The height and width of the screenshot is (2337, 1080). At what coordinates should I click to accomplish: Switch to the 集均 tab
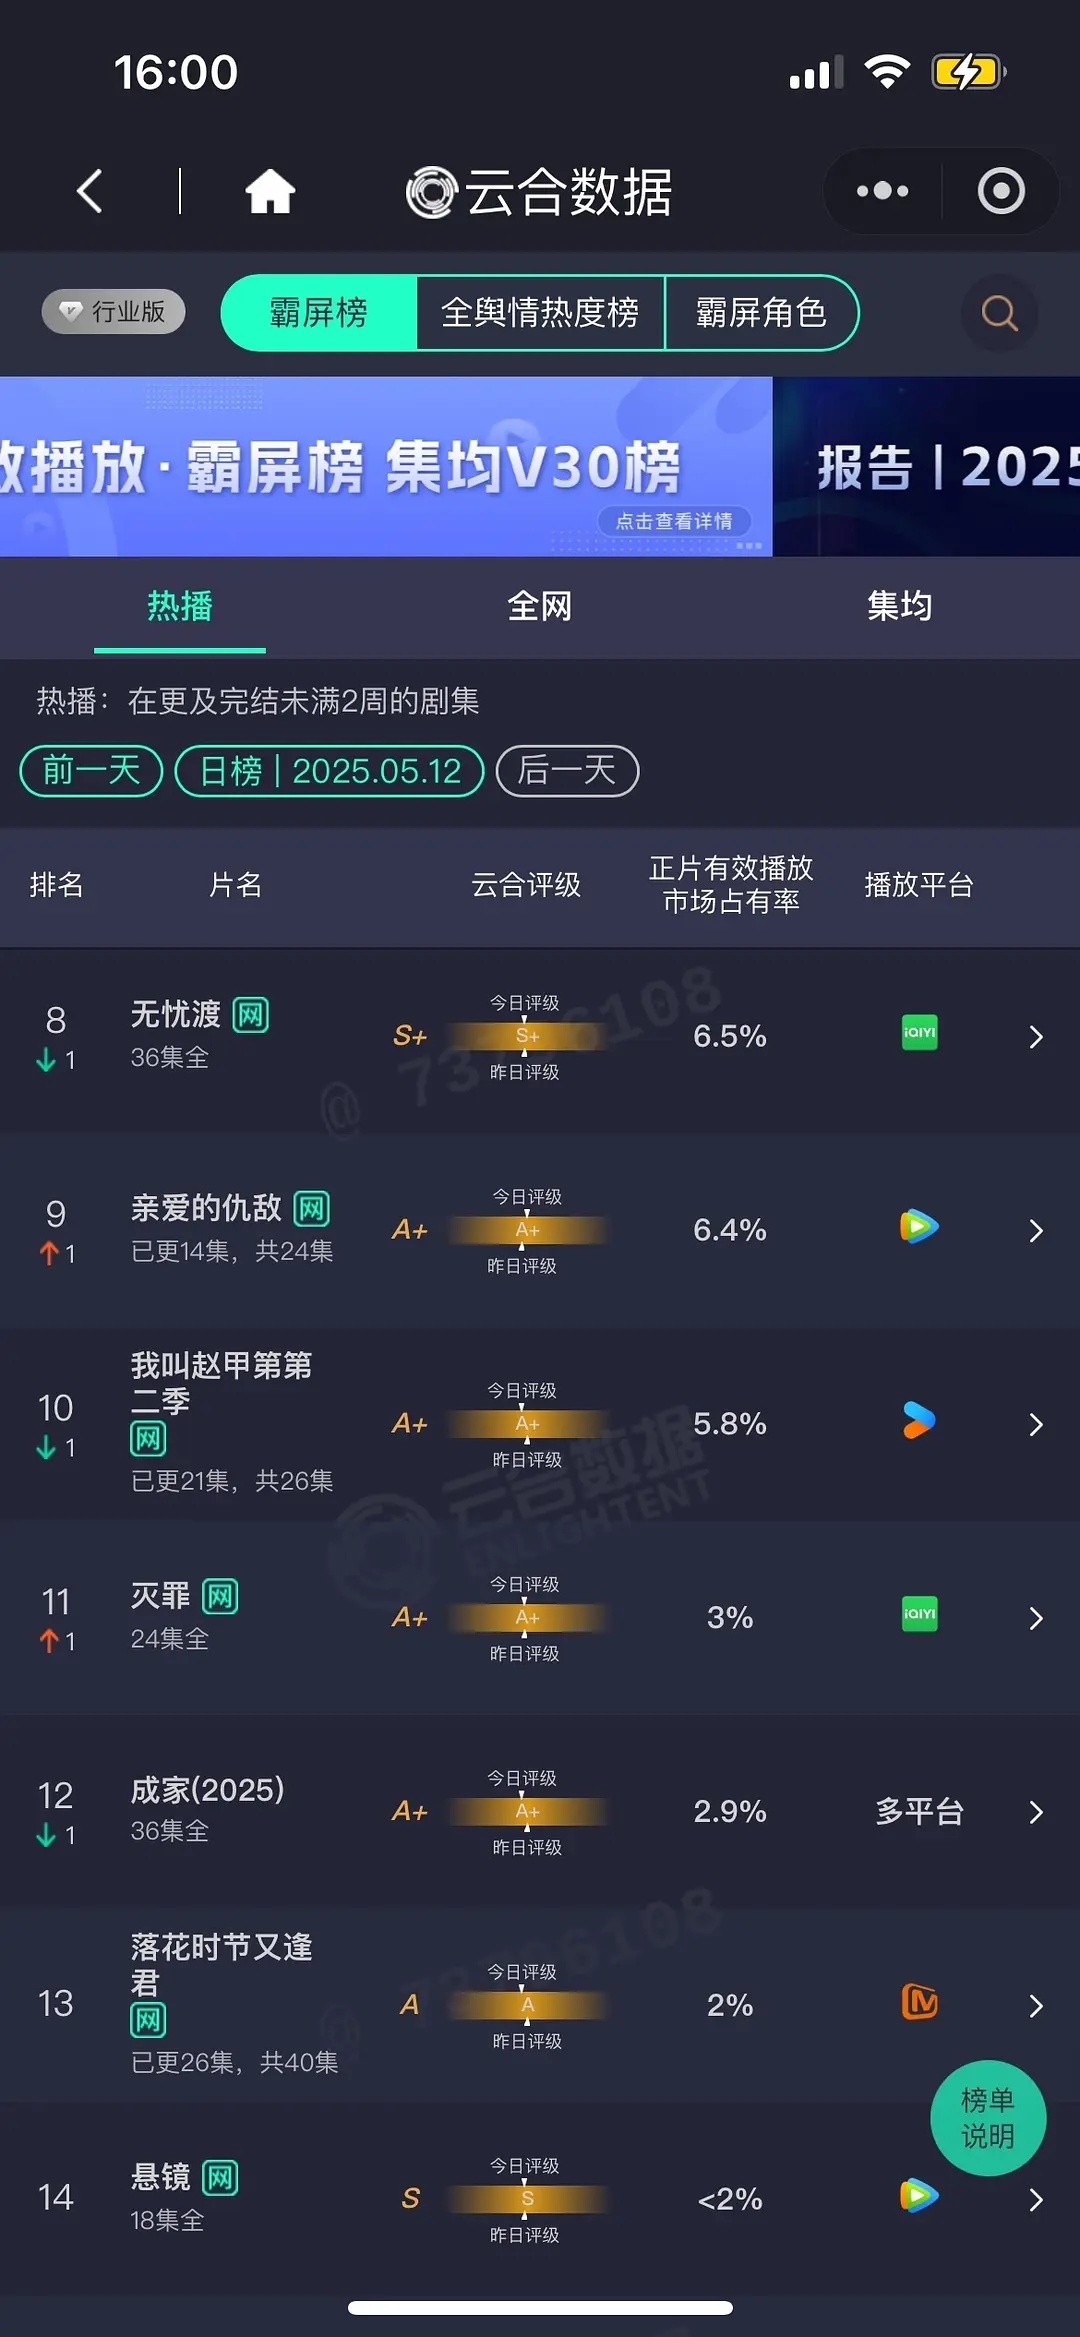coord(900,606)
